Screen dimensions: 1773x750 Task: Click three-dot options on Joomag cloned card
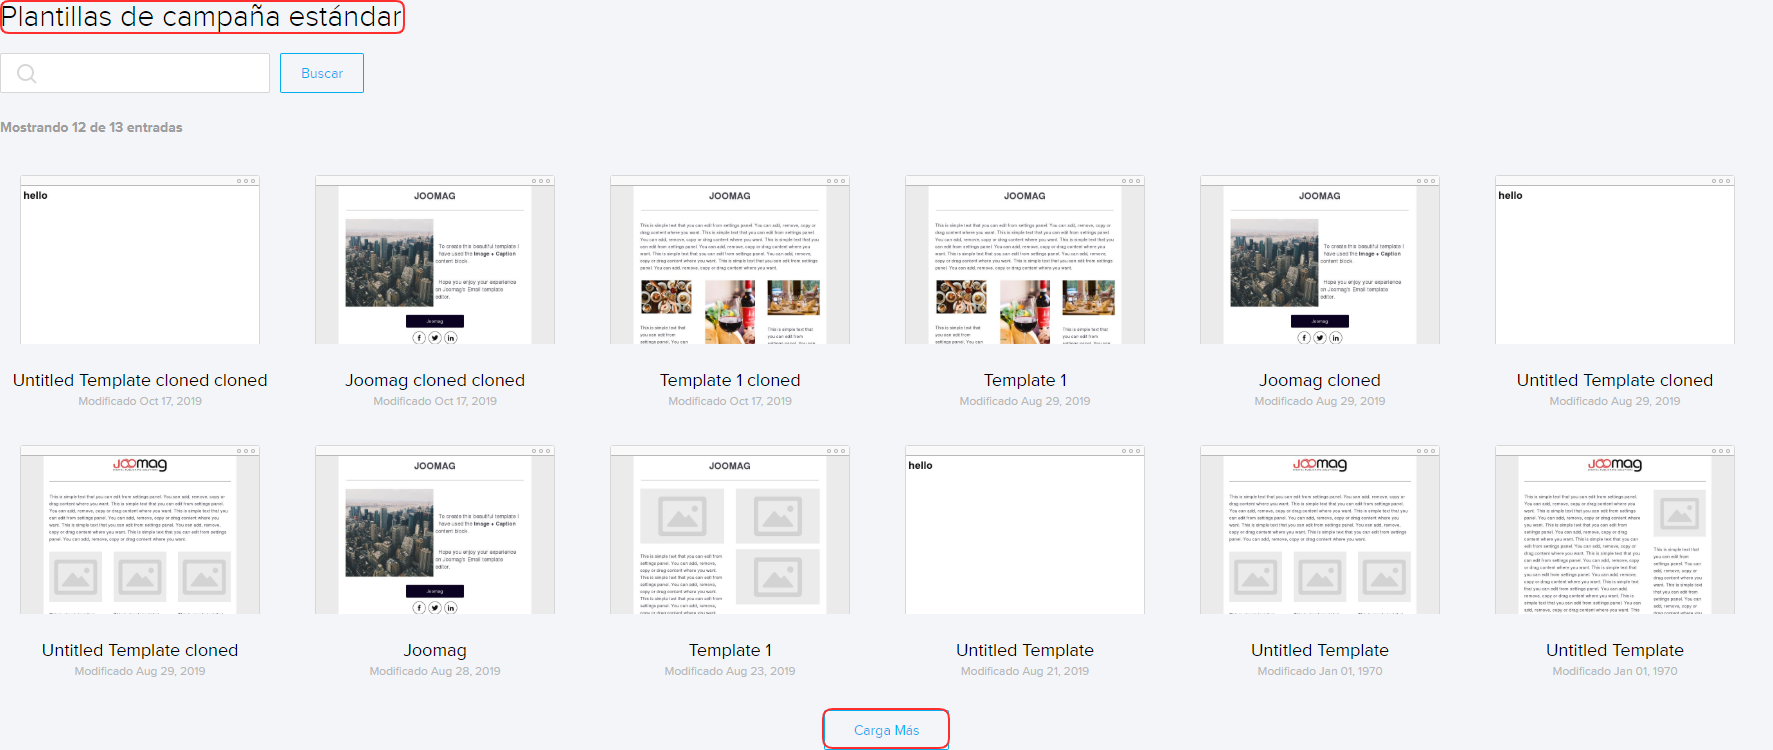(x=1426, y=181)
